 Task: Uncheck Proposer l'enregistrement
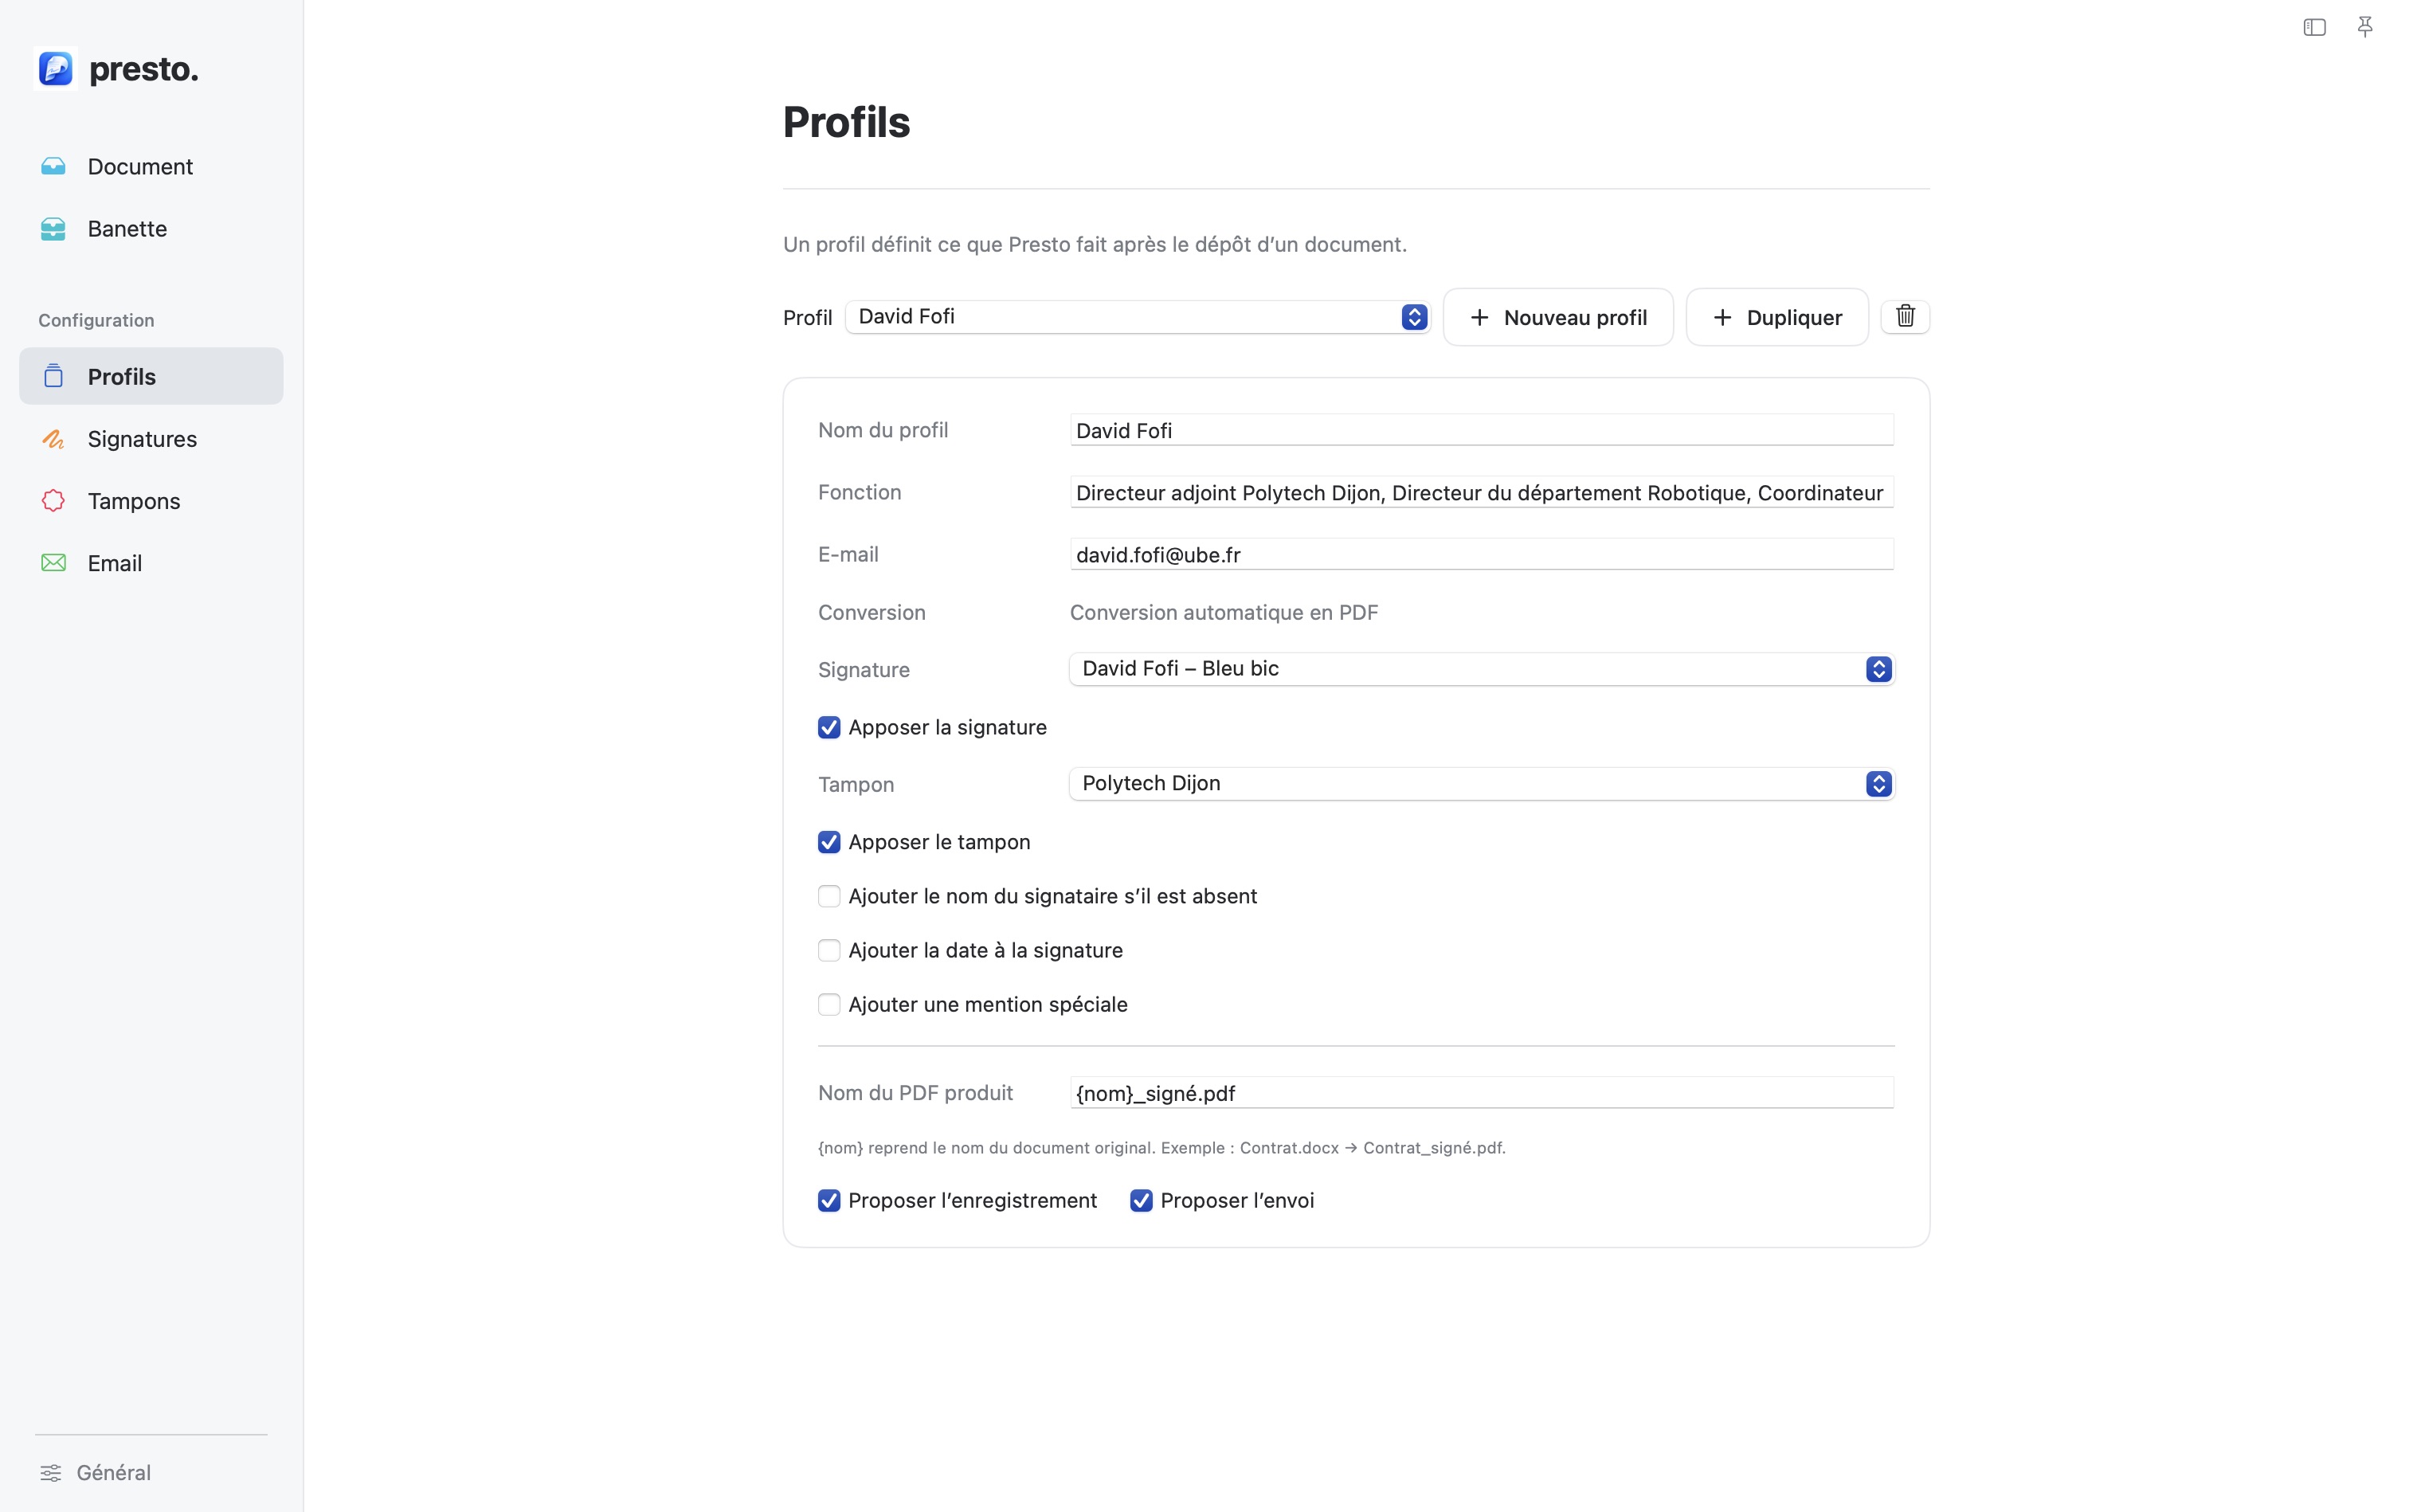click(x=829, y=1201)
